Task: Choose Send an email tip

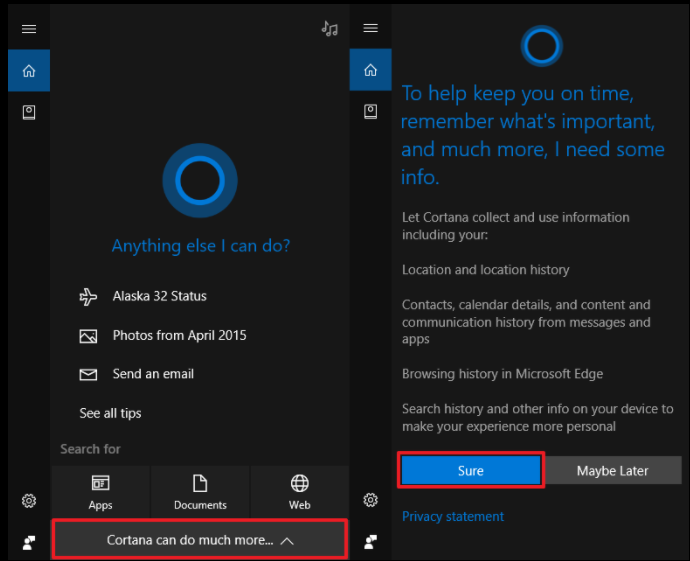Action: point(153,374)
